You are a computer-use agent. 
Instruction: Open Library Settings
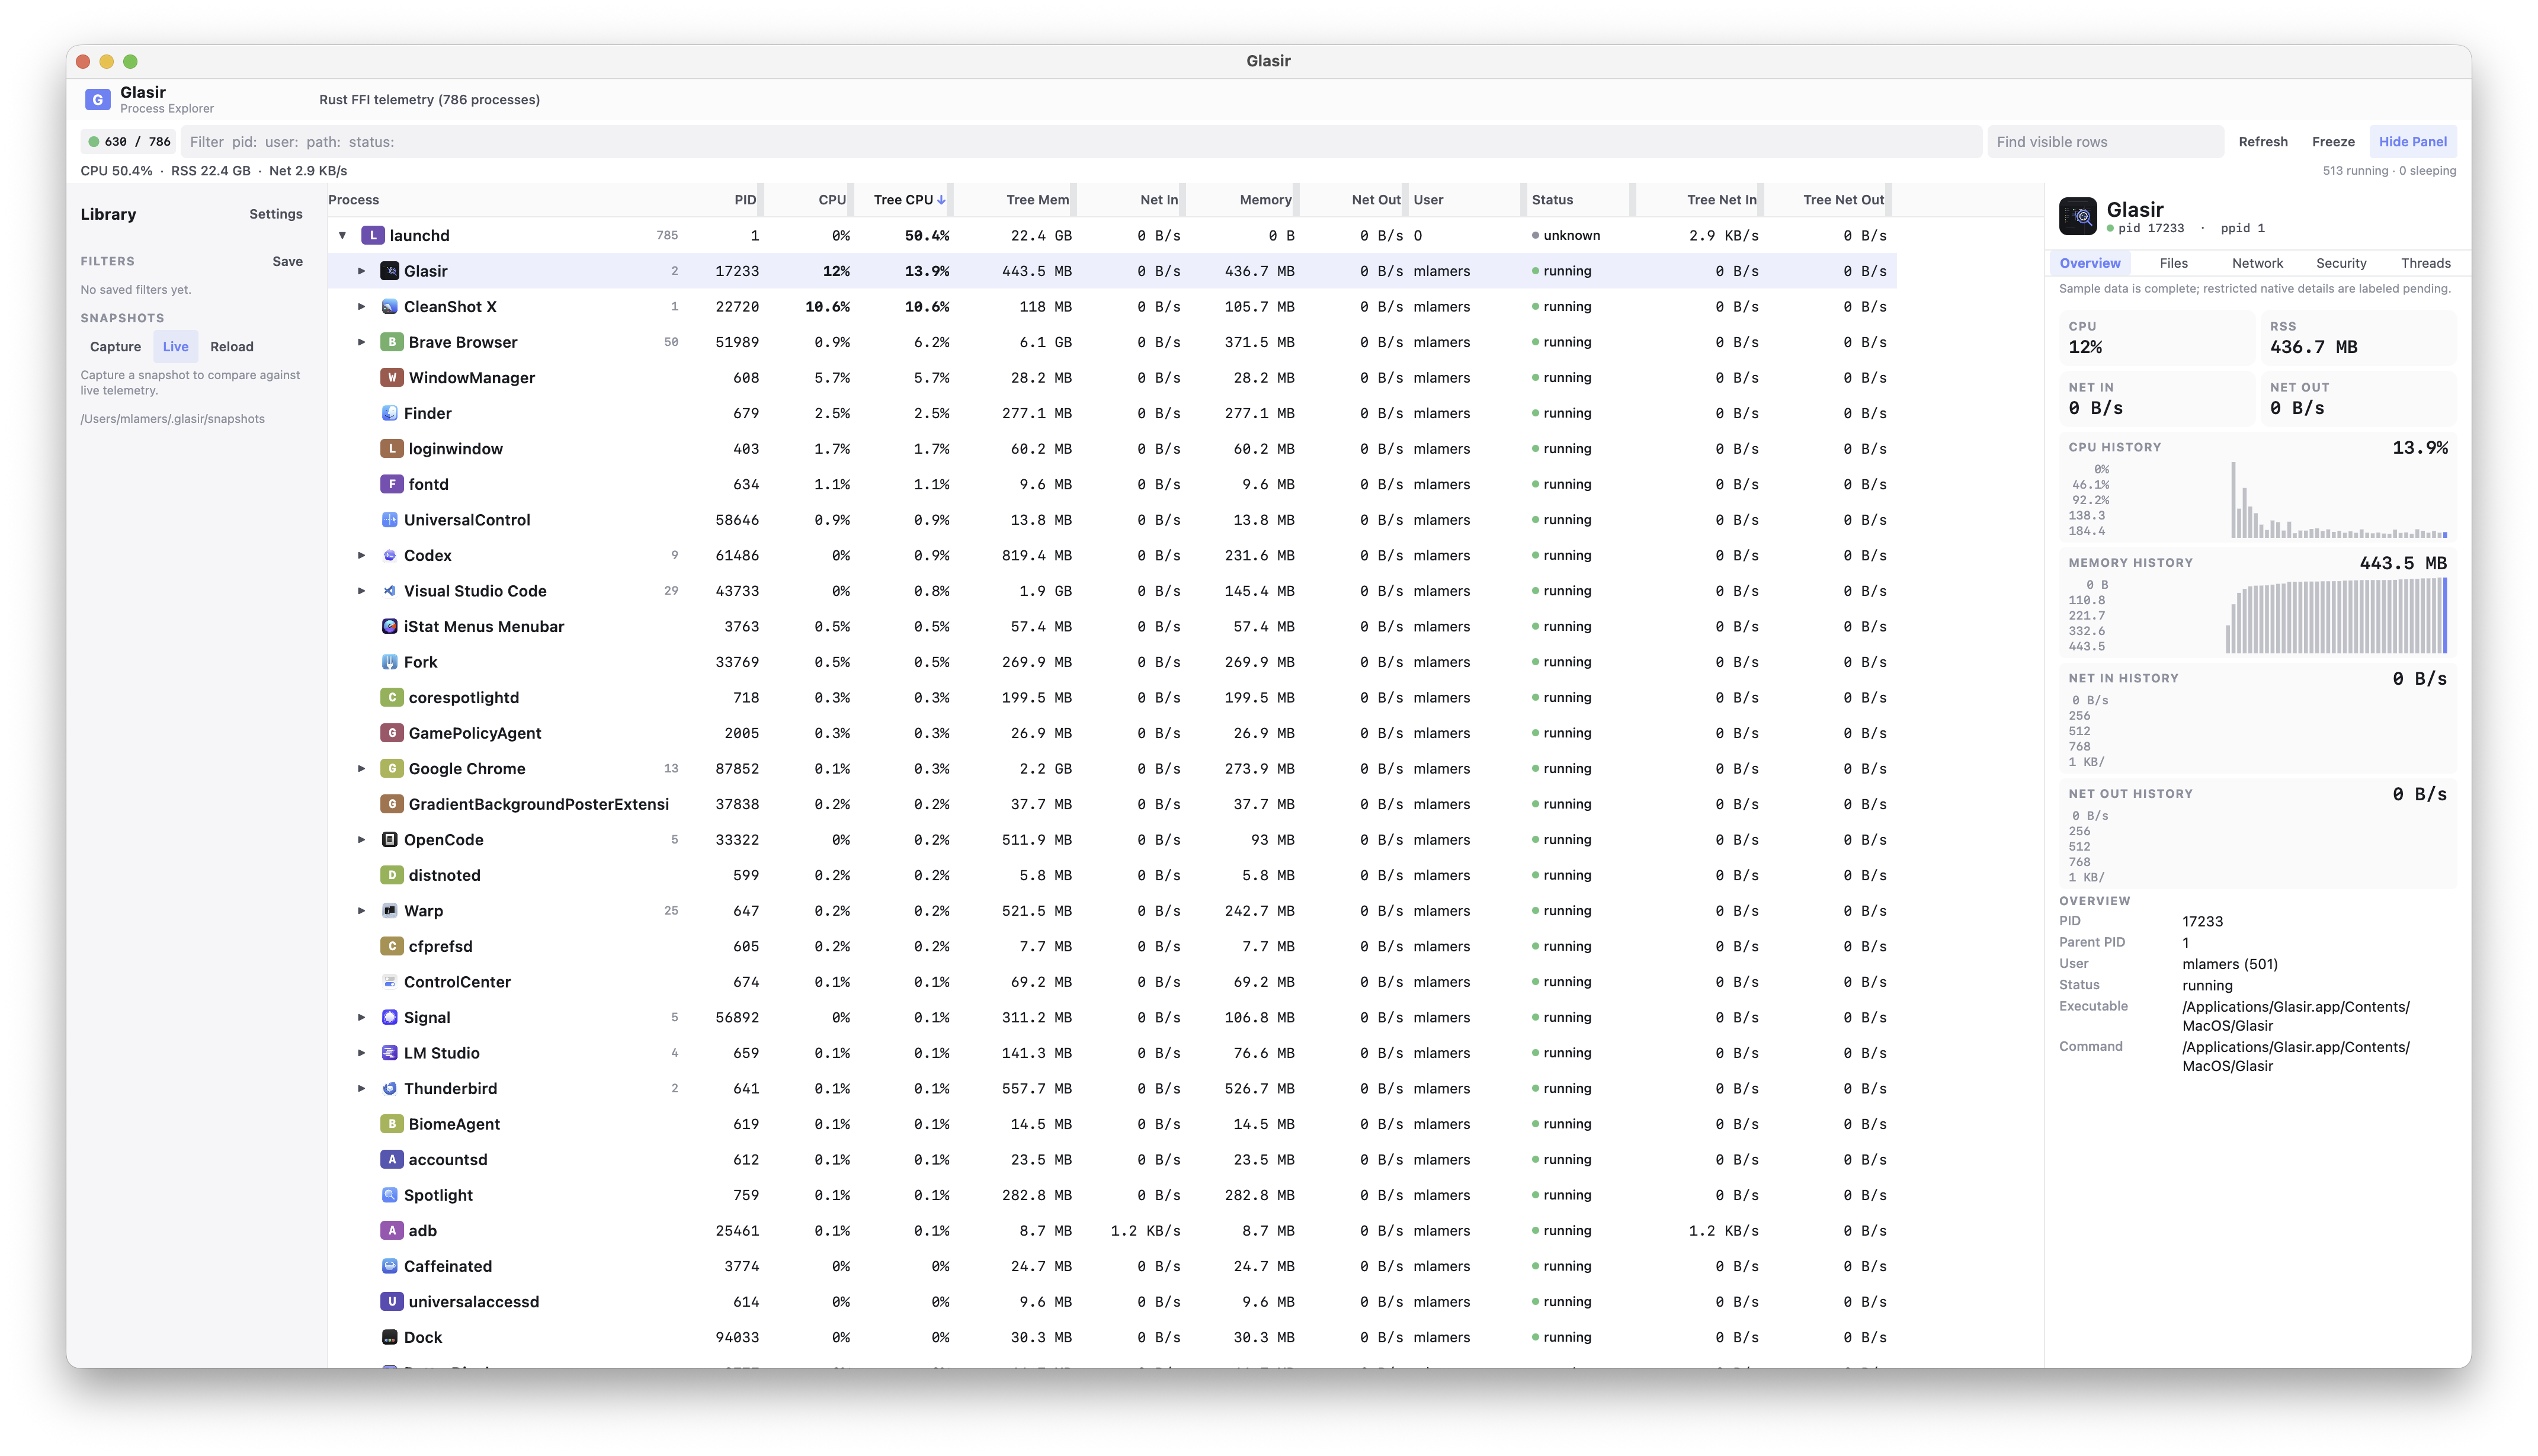click(x=275, y=214)
